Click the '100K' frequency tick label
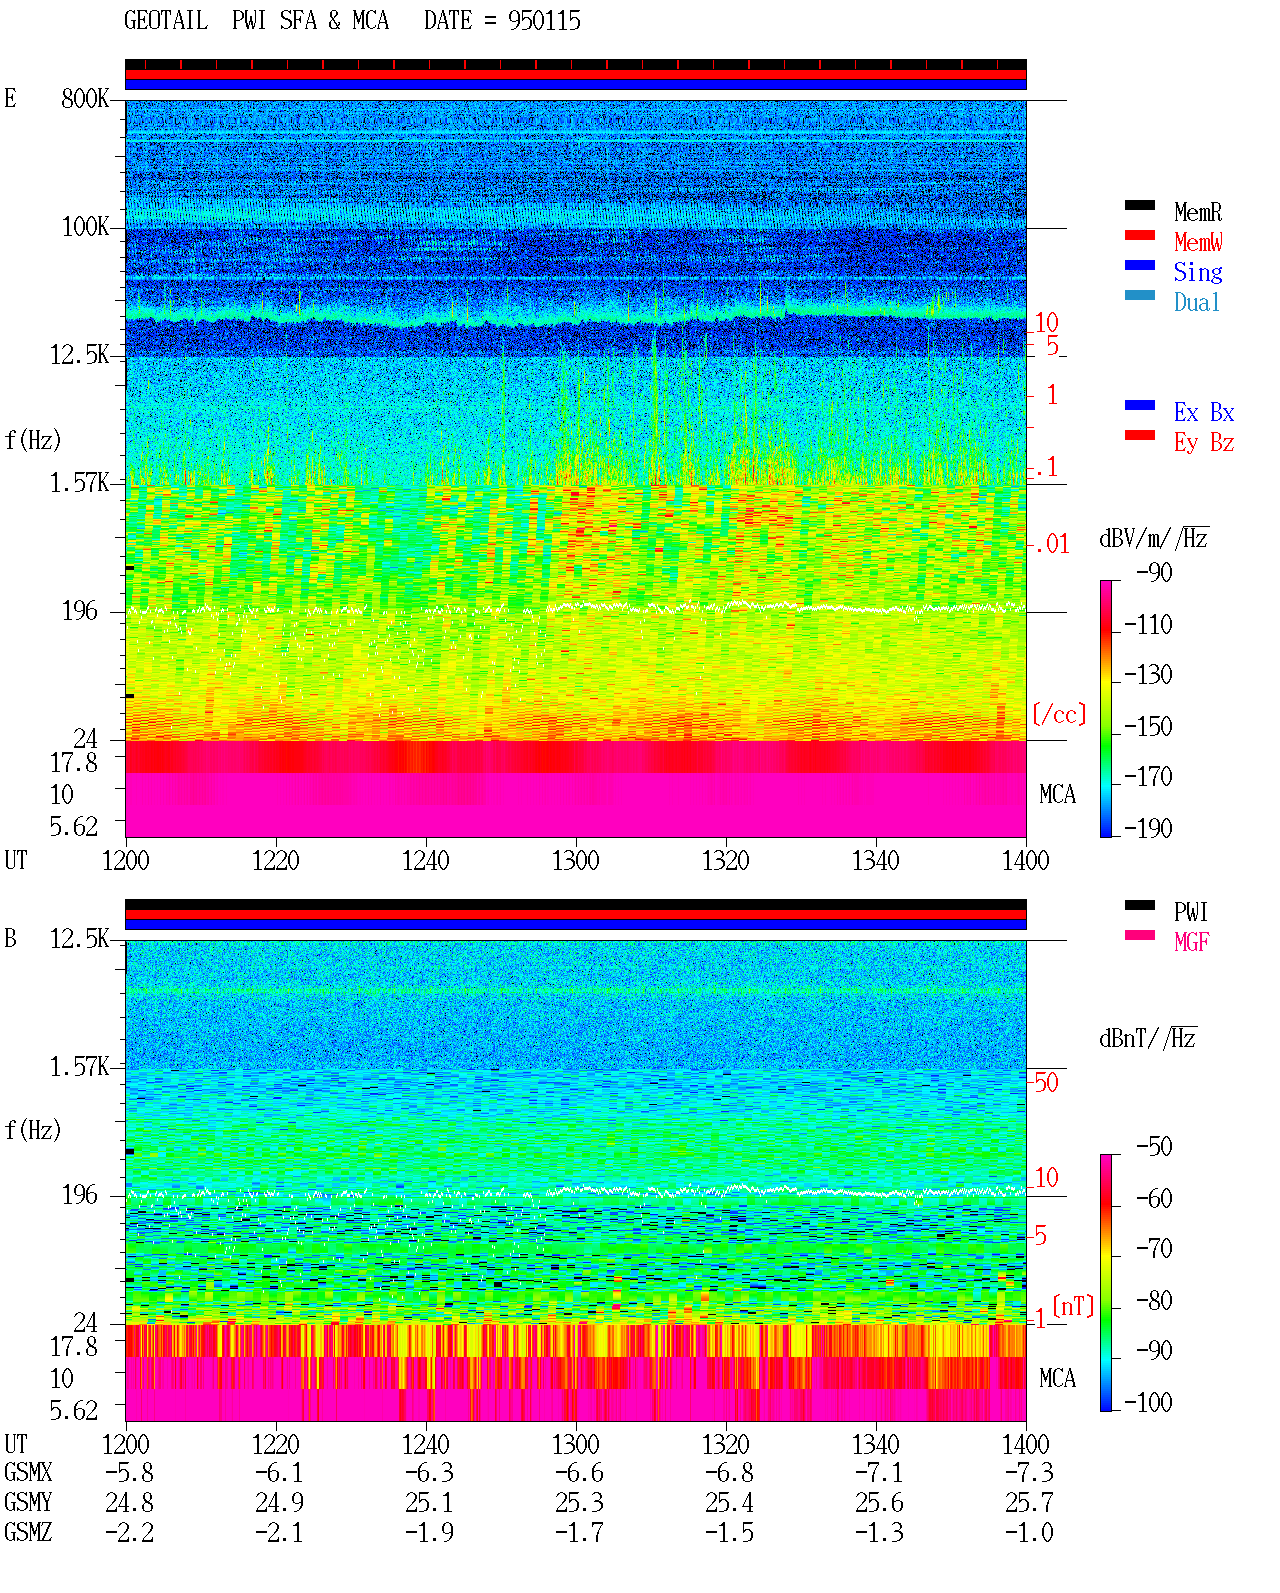The width and height of the screenshot is (1280, 1593). click(x=85, y=227)
